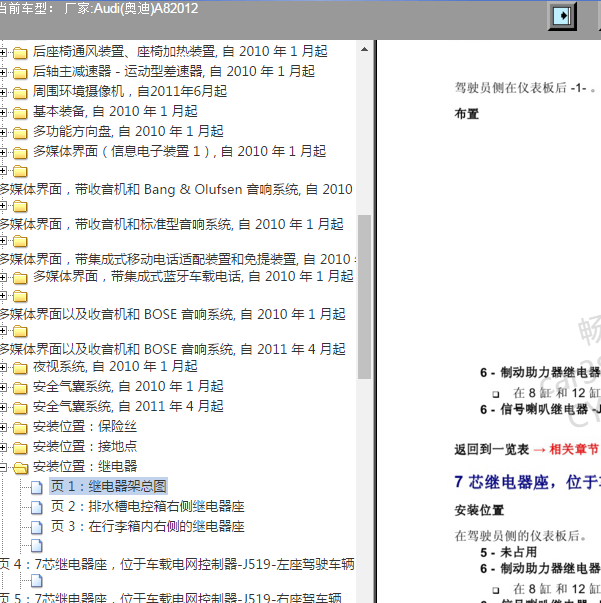The height and width of the screenshot is (603, 601).
Task: Click folder icon of 基本装备
Action: pyautogui.click(x=20, y=113)
